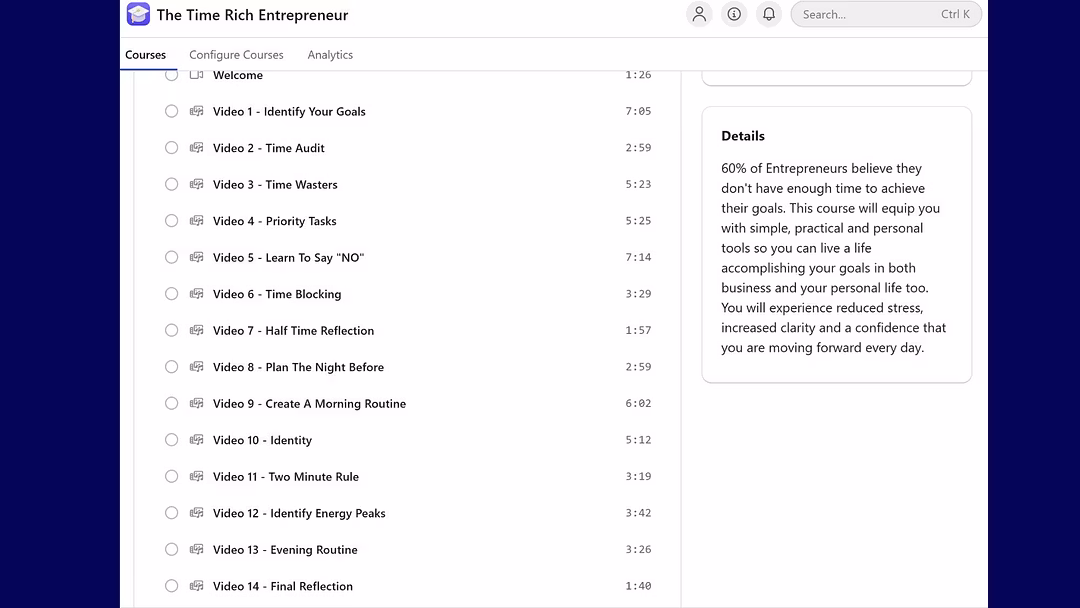Click video icon beside Video 6 lesson
Screen dimensions: 1080x608
(x=197, y=294)
